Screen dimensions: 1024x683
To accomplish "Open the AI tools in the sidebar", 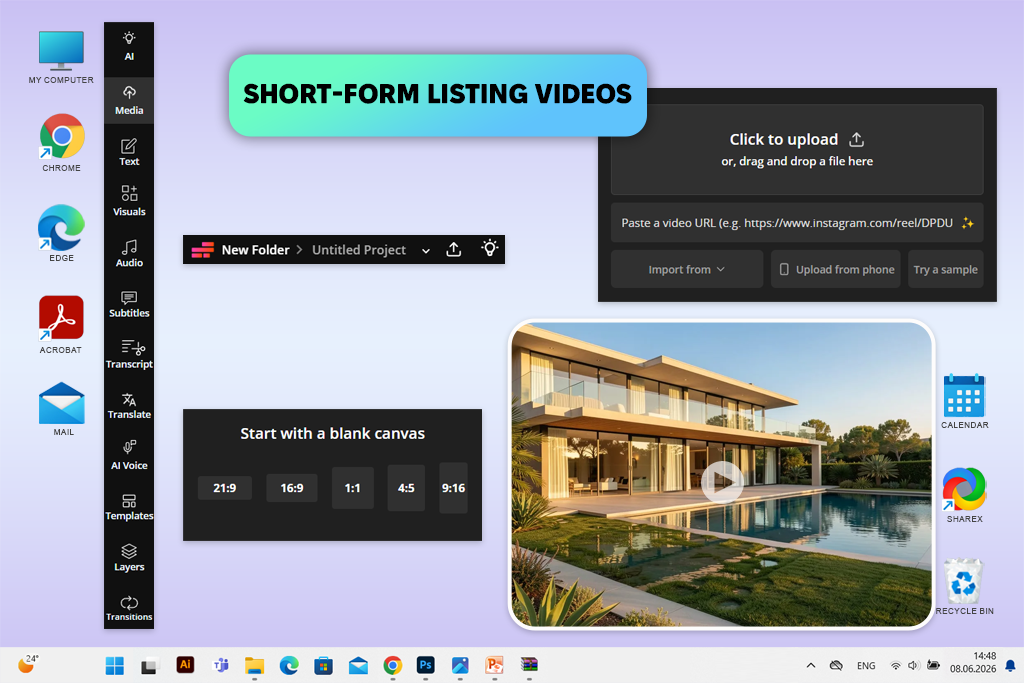I will [129, 46].
